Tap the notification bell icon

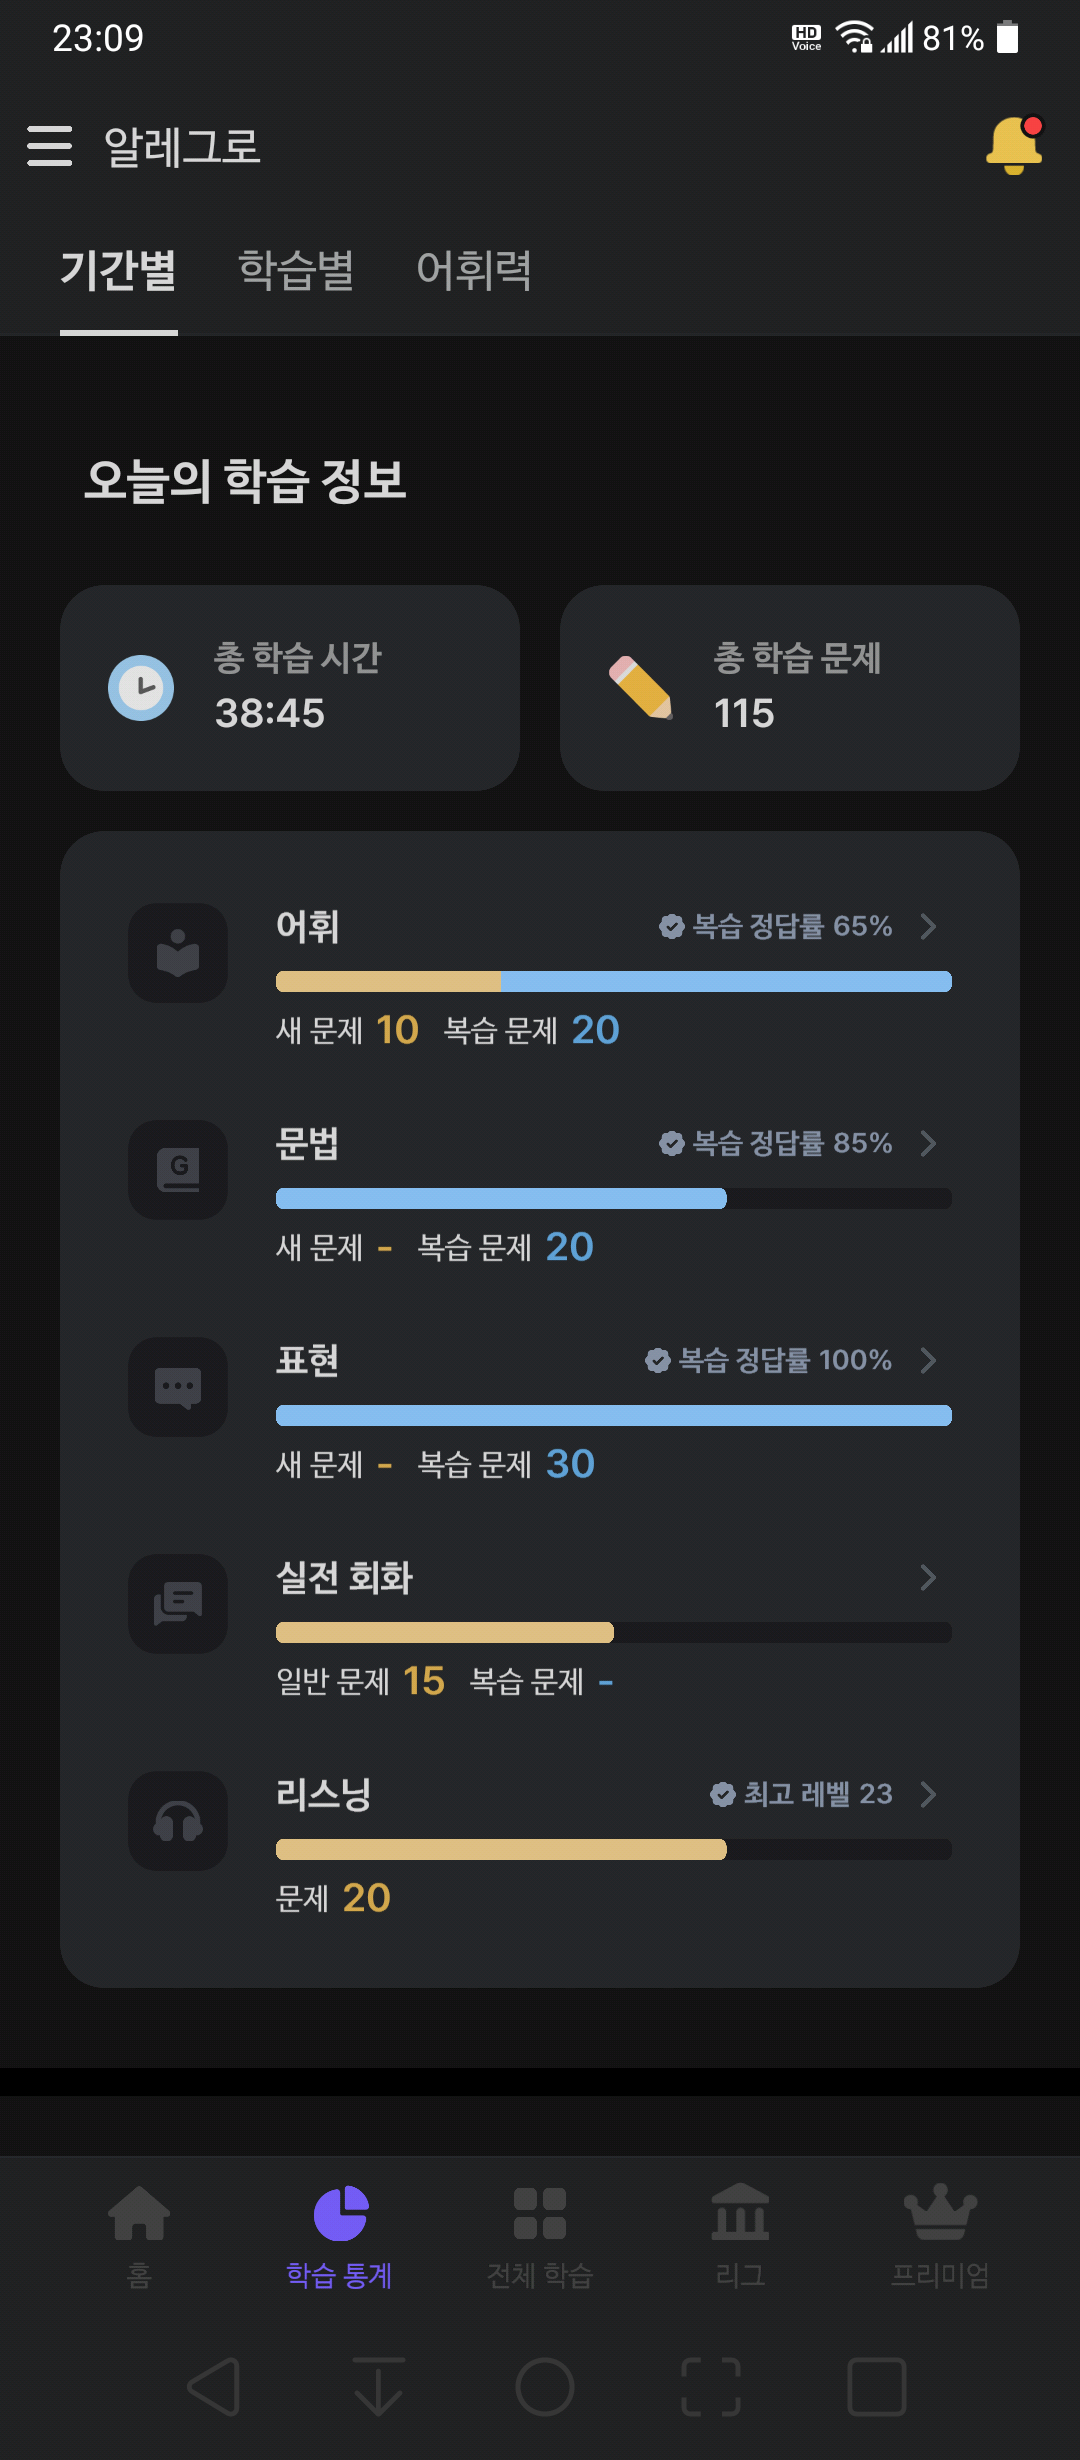coord(1015,146)
